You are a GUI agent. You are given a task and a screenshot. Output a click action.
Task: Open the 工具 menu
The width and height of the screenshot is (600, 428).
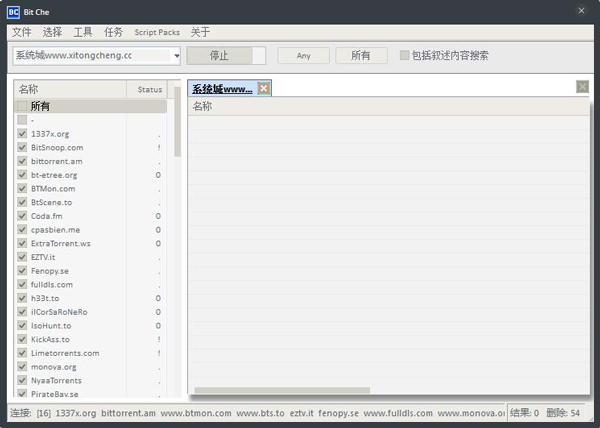click(x=83, y=33)
